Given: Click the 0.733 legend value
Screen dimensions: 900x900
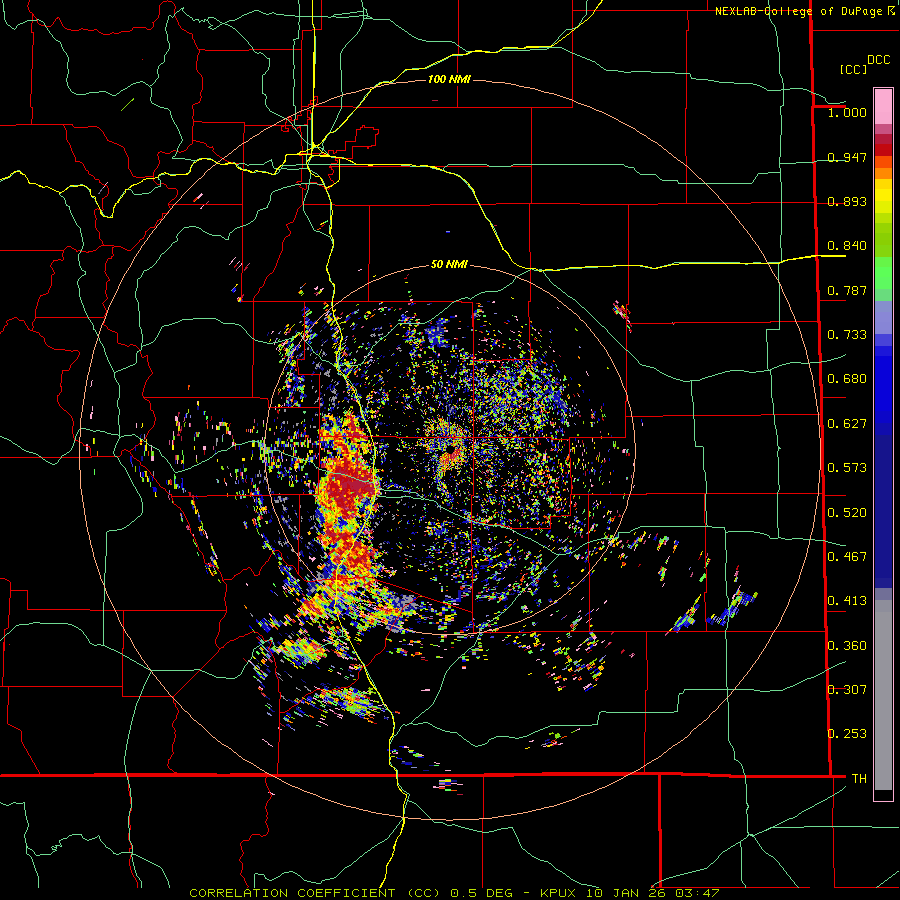Looking at the screenshot, I should (847, 335).
